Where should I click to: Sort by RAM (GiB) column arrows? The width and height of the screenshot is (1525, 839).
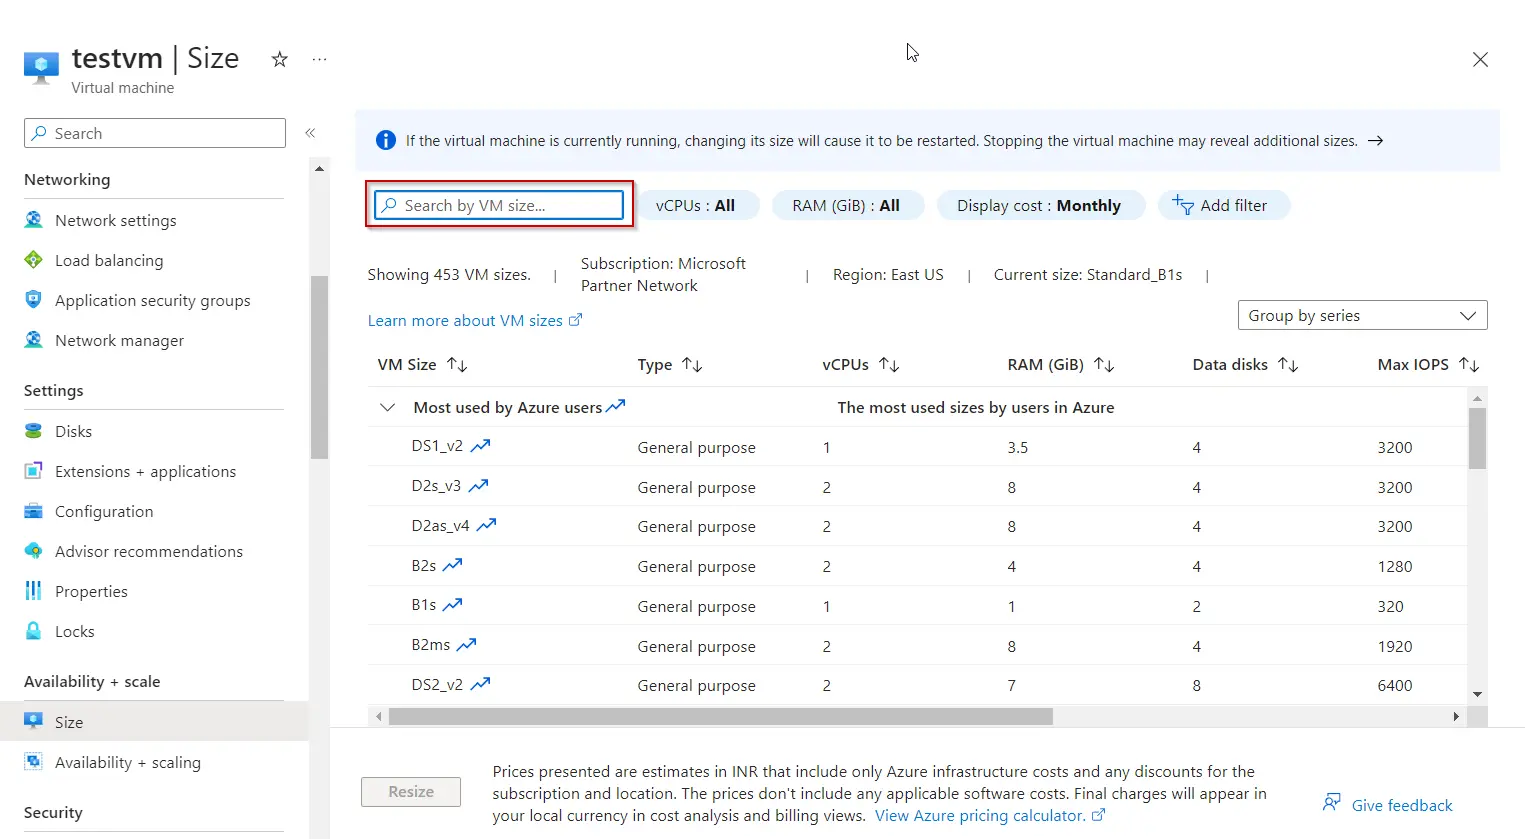click(1104, 365)
